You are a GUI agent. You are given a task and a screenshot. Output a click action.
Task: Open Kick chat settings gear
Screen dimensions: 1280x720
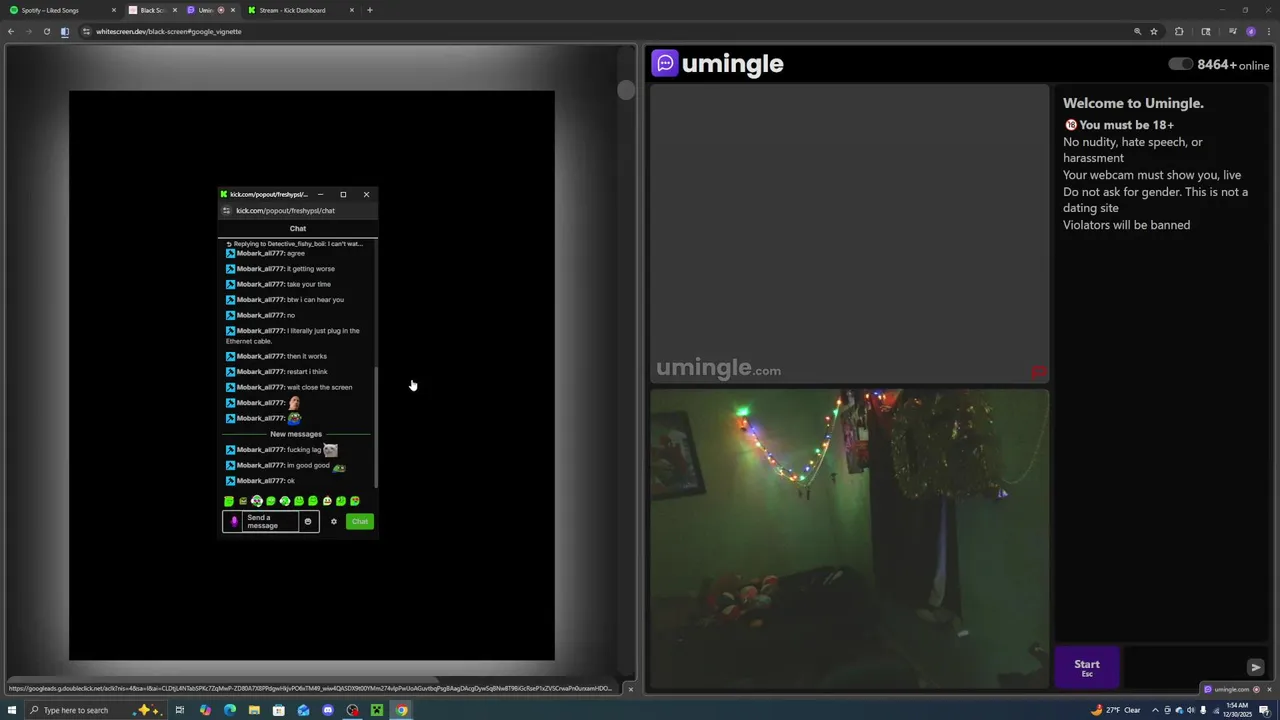coord(334,522)
